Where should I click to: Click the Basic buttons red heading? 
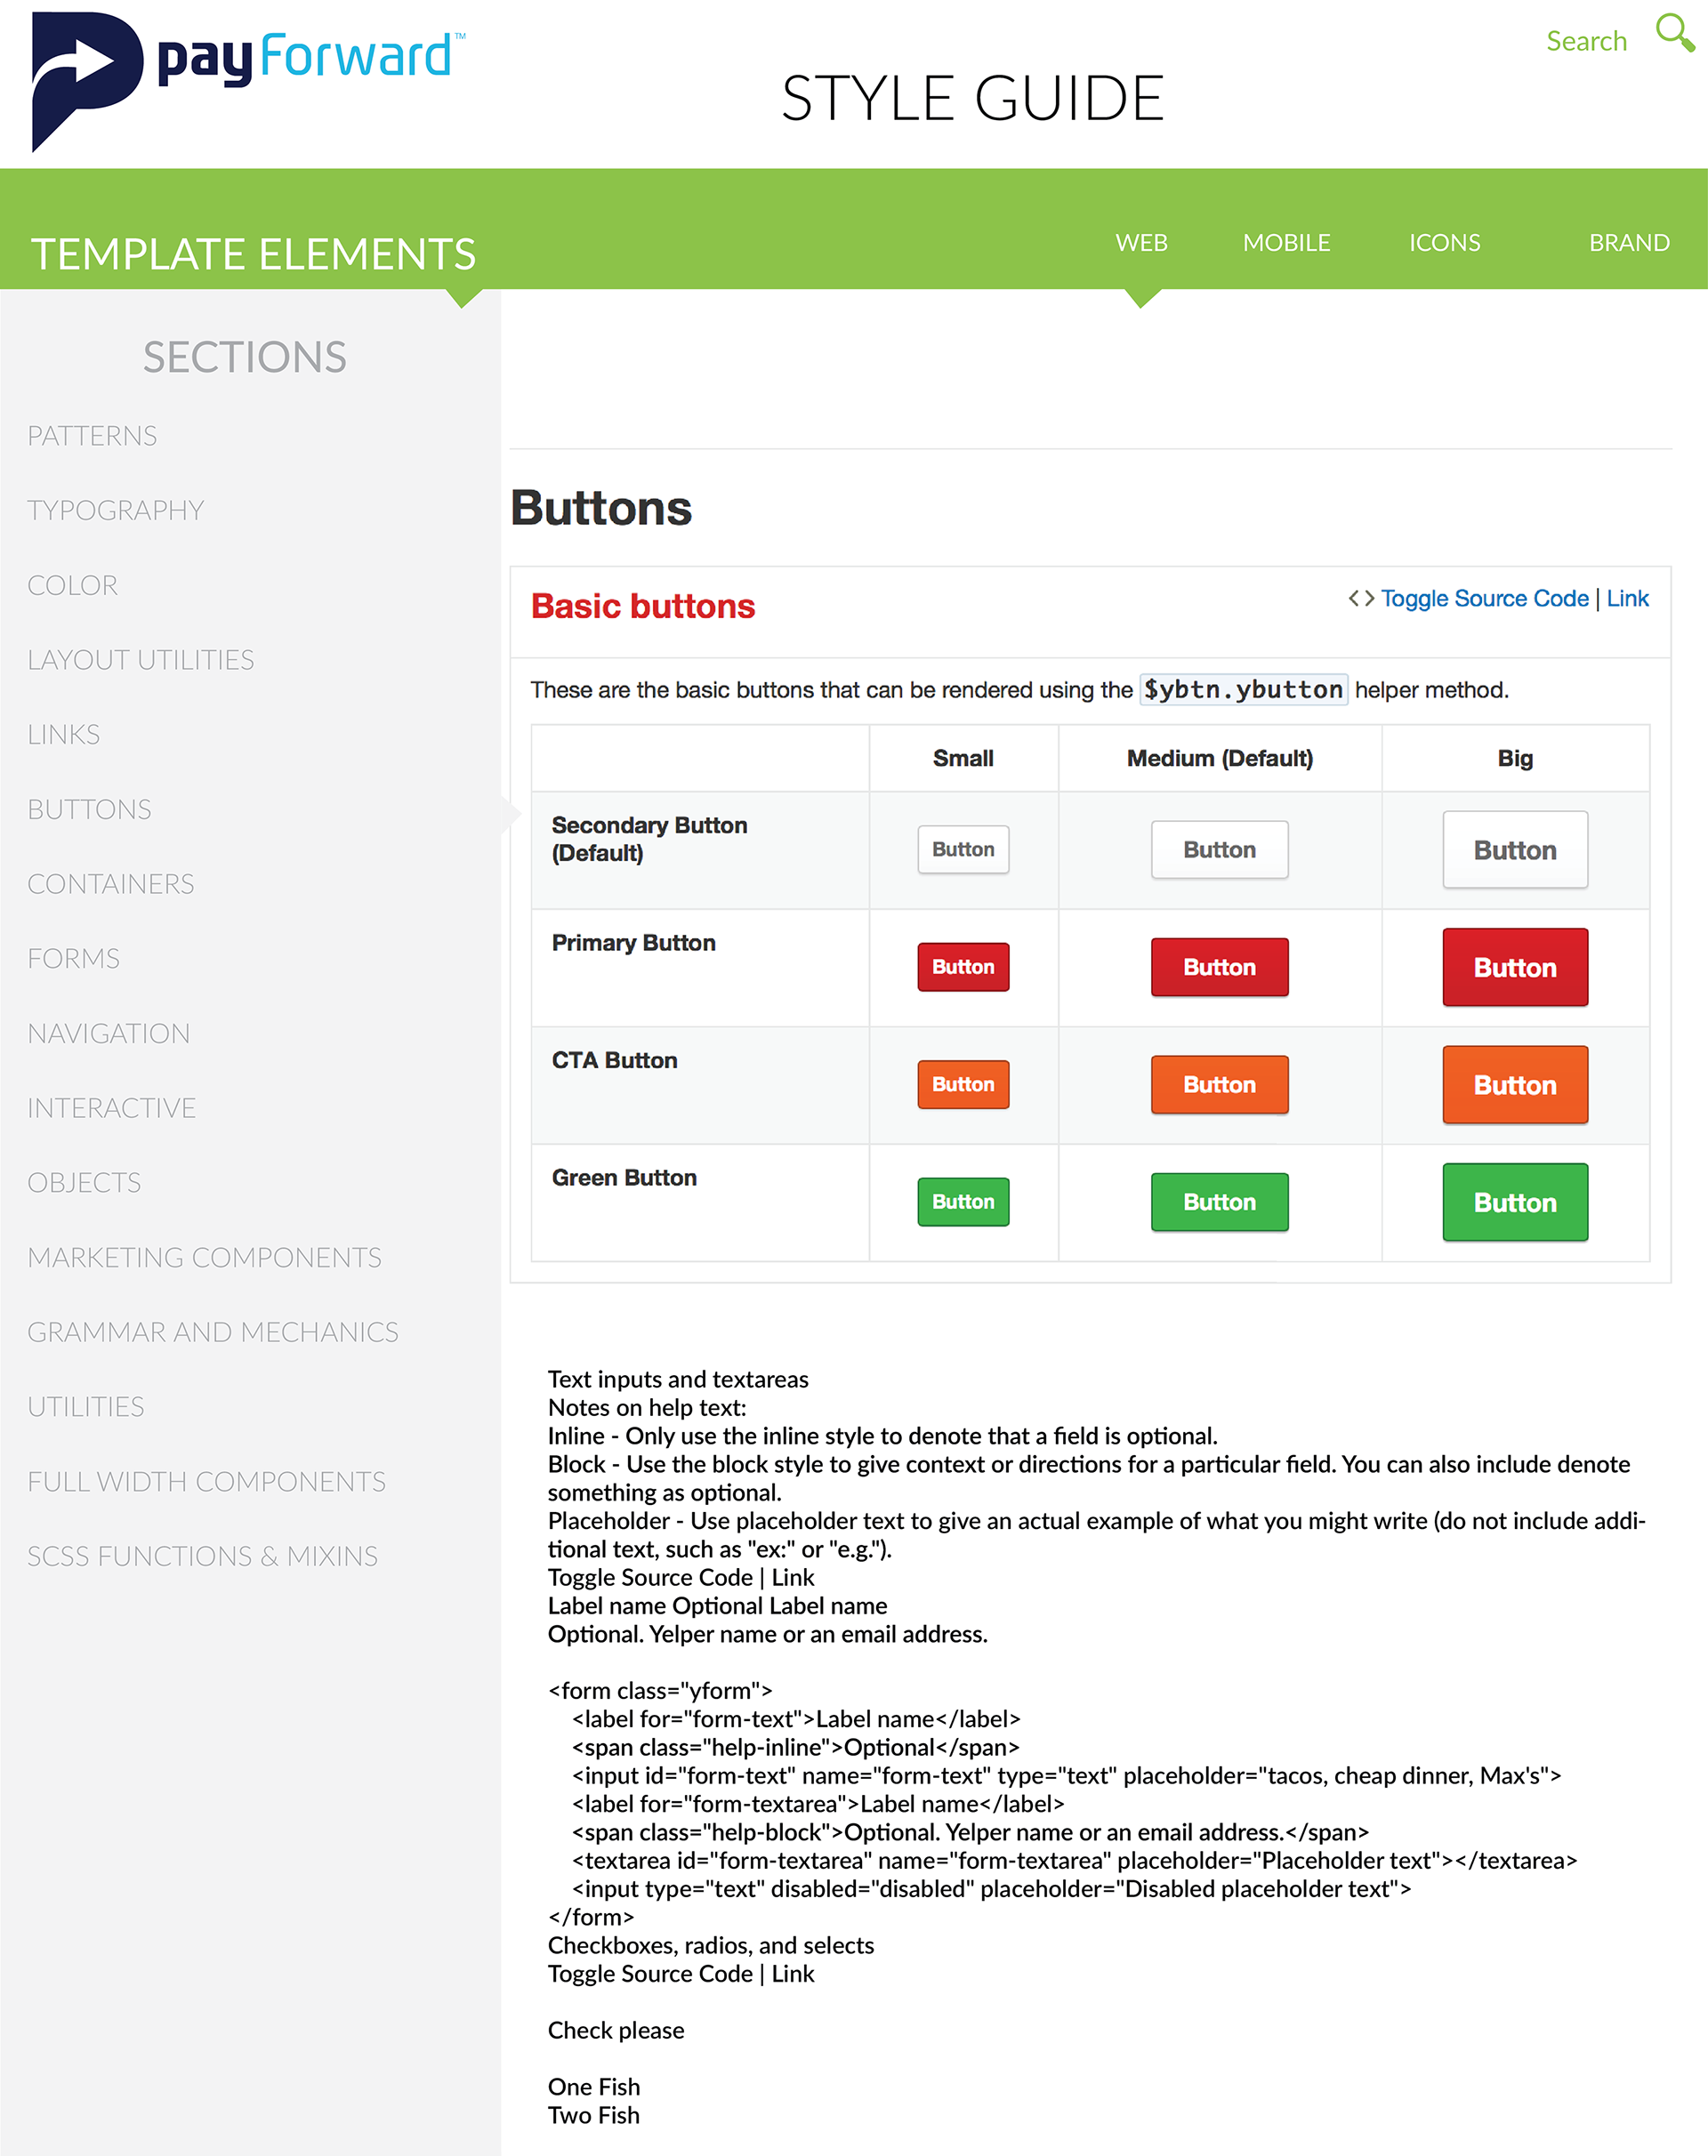tap(643, 606)
